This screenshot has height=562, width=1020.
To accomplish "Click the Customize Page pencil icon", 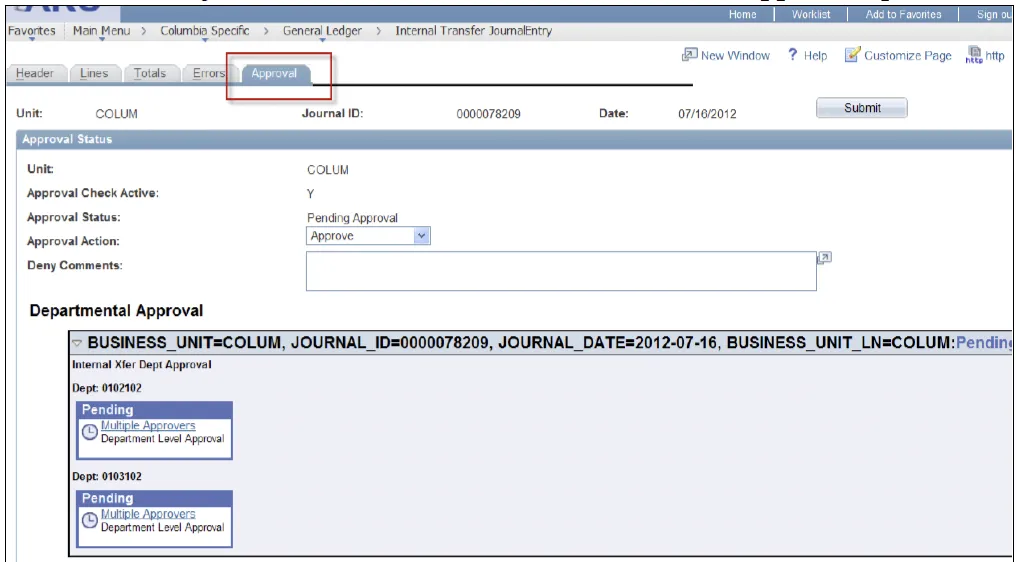I will tap(852, 55).
